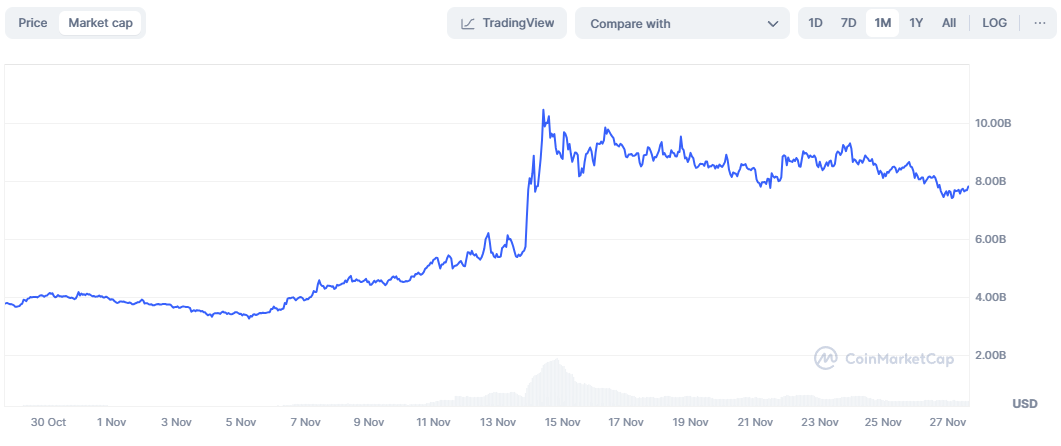This screenshot has width=1061, height=446.
Task: Click the market cap peak on the line
Action: [543, 110]
